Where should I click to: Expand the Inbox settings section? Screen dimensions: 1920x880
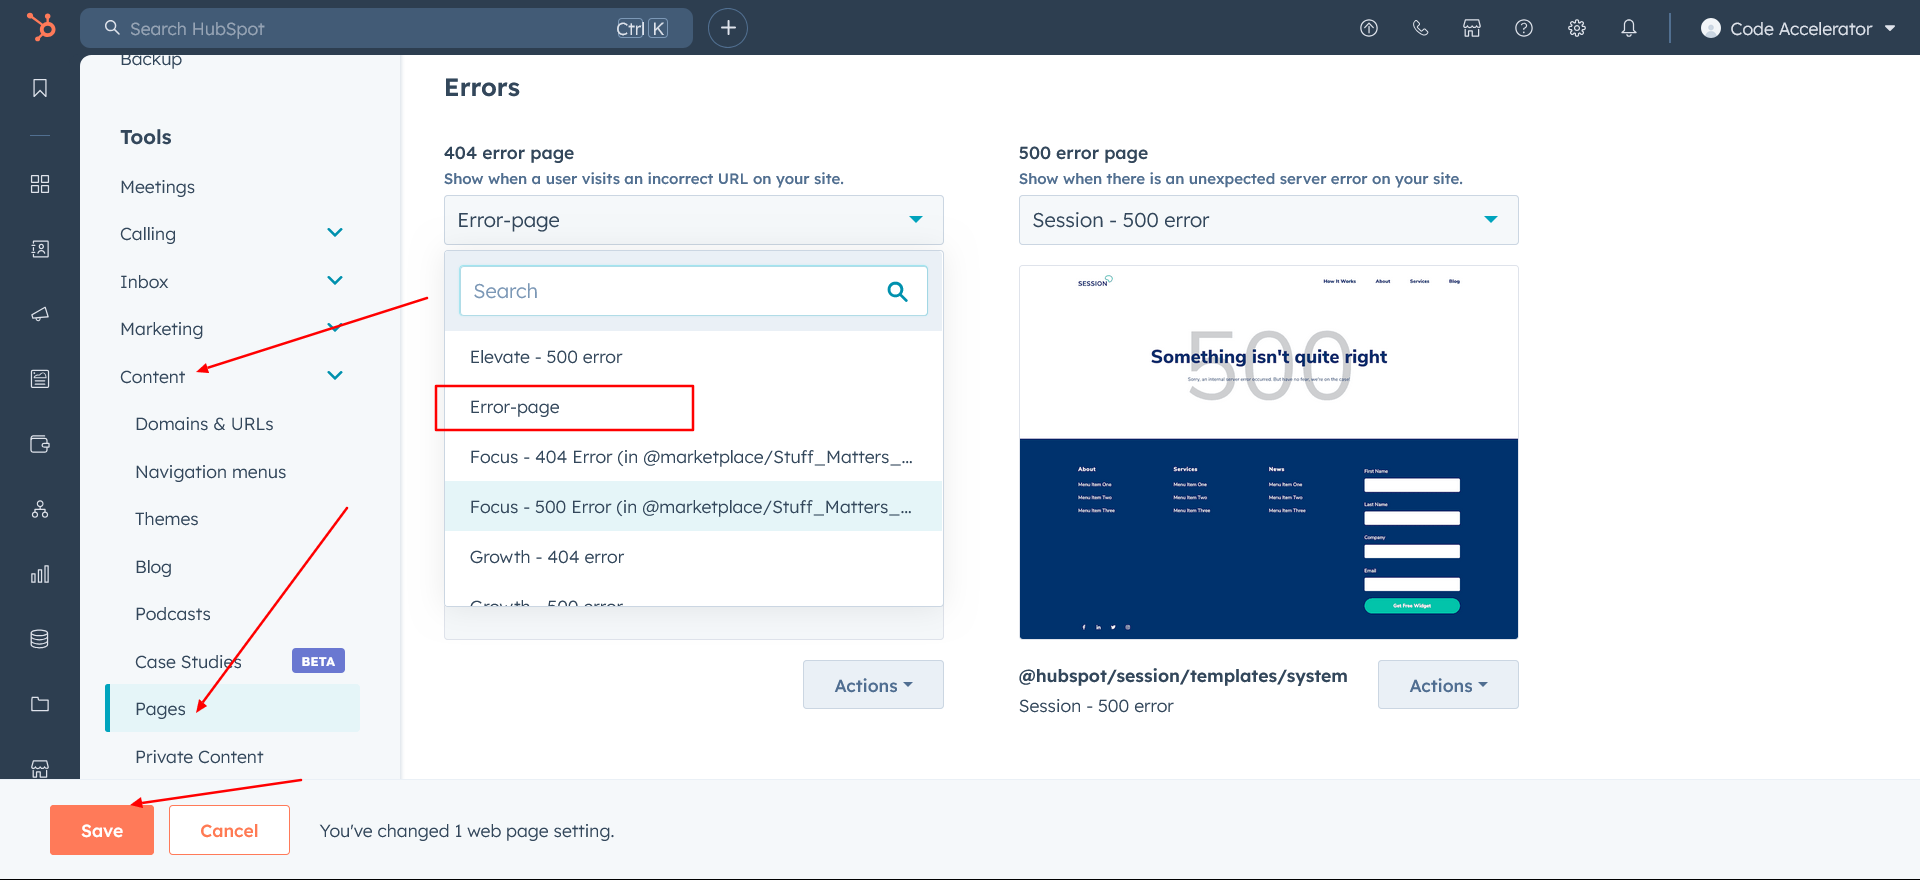(335, 281)
